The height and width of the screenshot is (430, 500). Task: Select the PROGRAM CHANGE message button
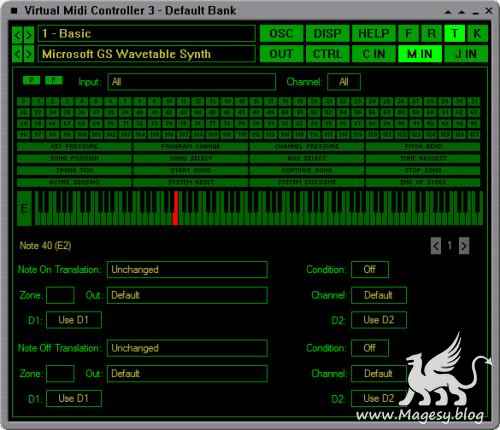click(x=190, y=147)
